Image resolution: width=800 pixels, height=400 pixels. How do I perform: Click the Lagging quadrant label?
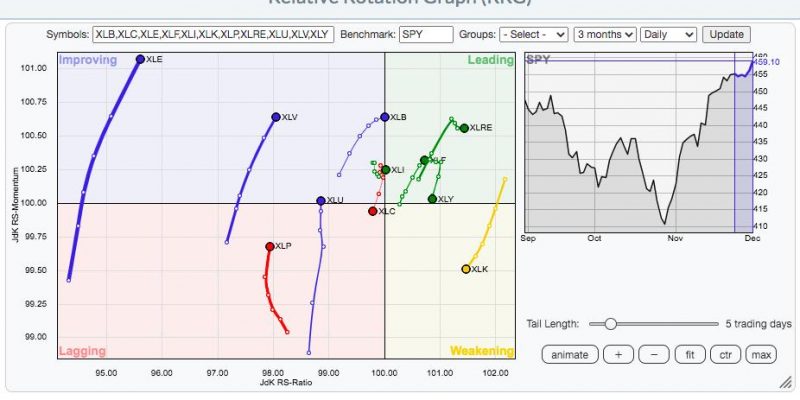[82, 351]
